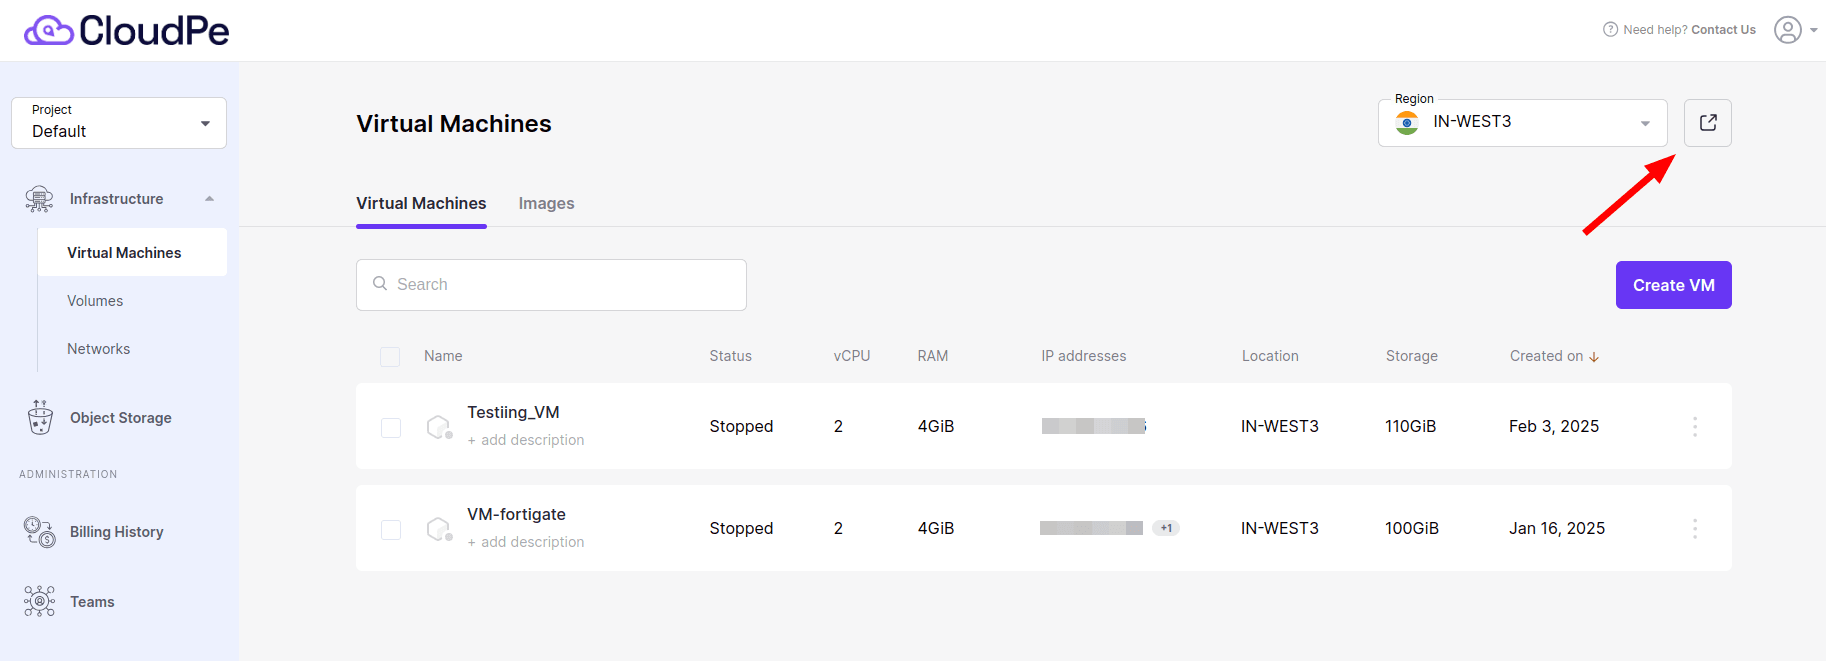Open the Project selector showing Default

tap(118, 122)
